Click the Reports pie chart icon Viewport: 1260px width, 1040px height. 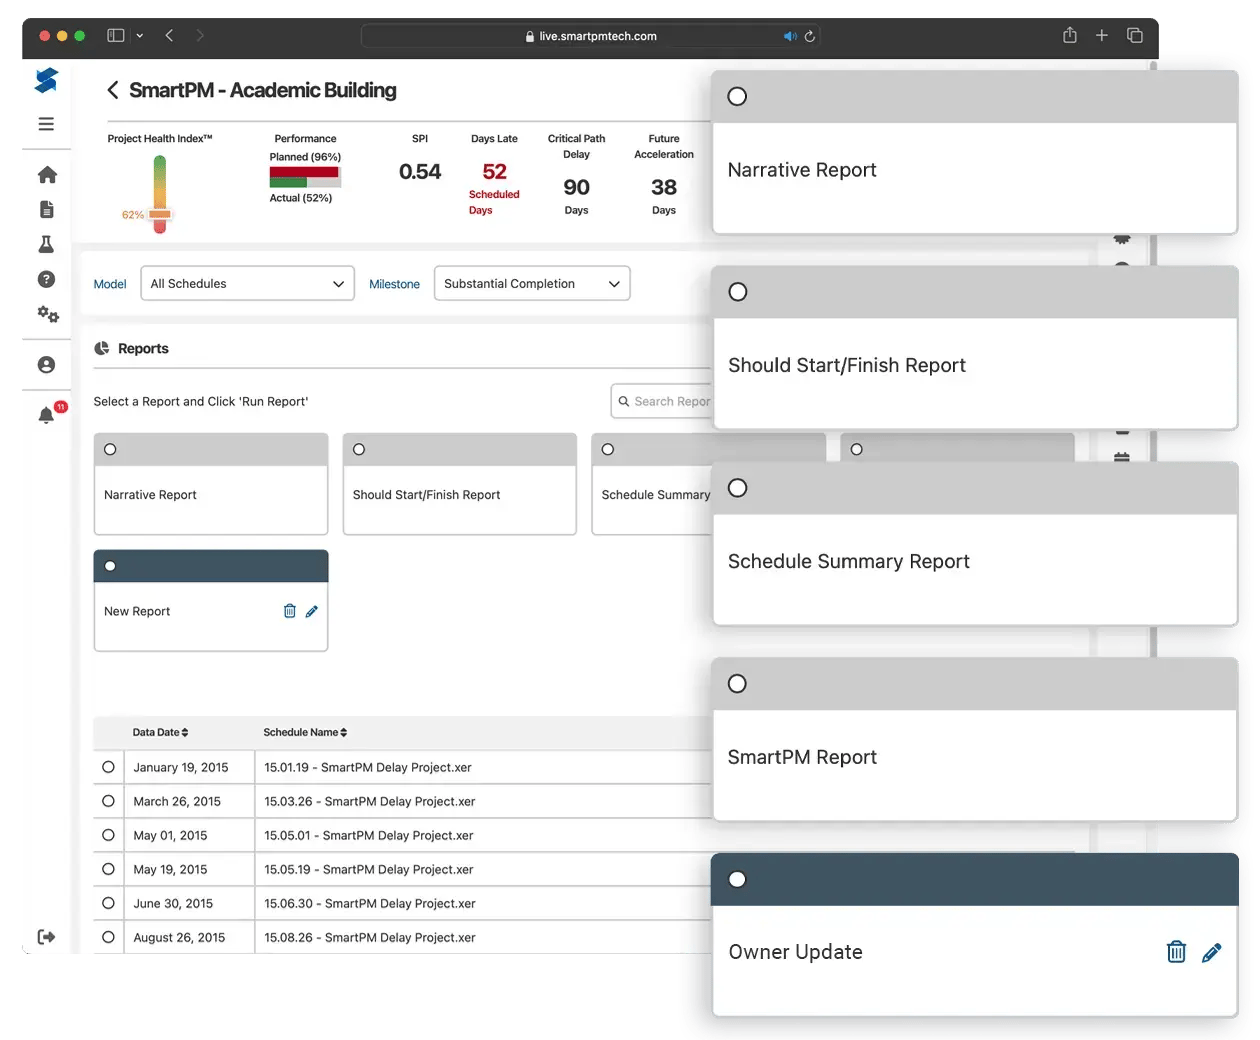(102, 348)
